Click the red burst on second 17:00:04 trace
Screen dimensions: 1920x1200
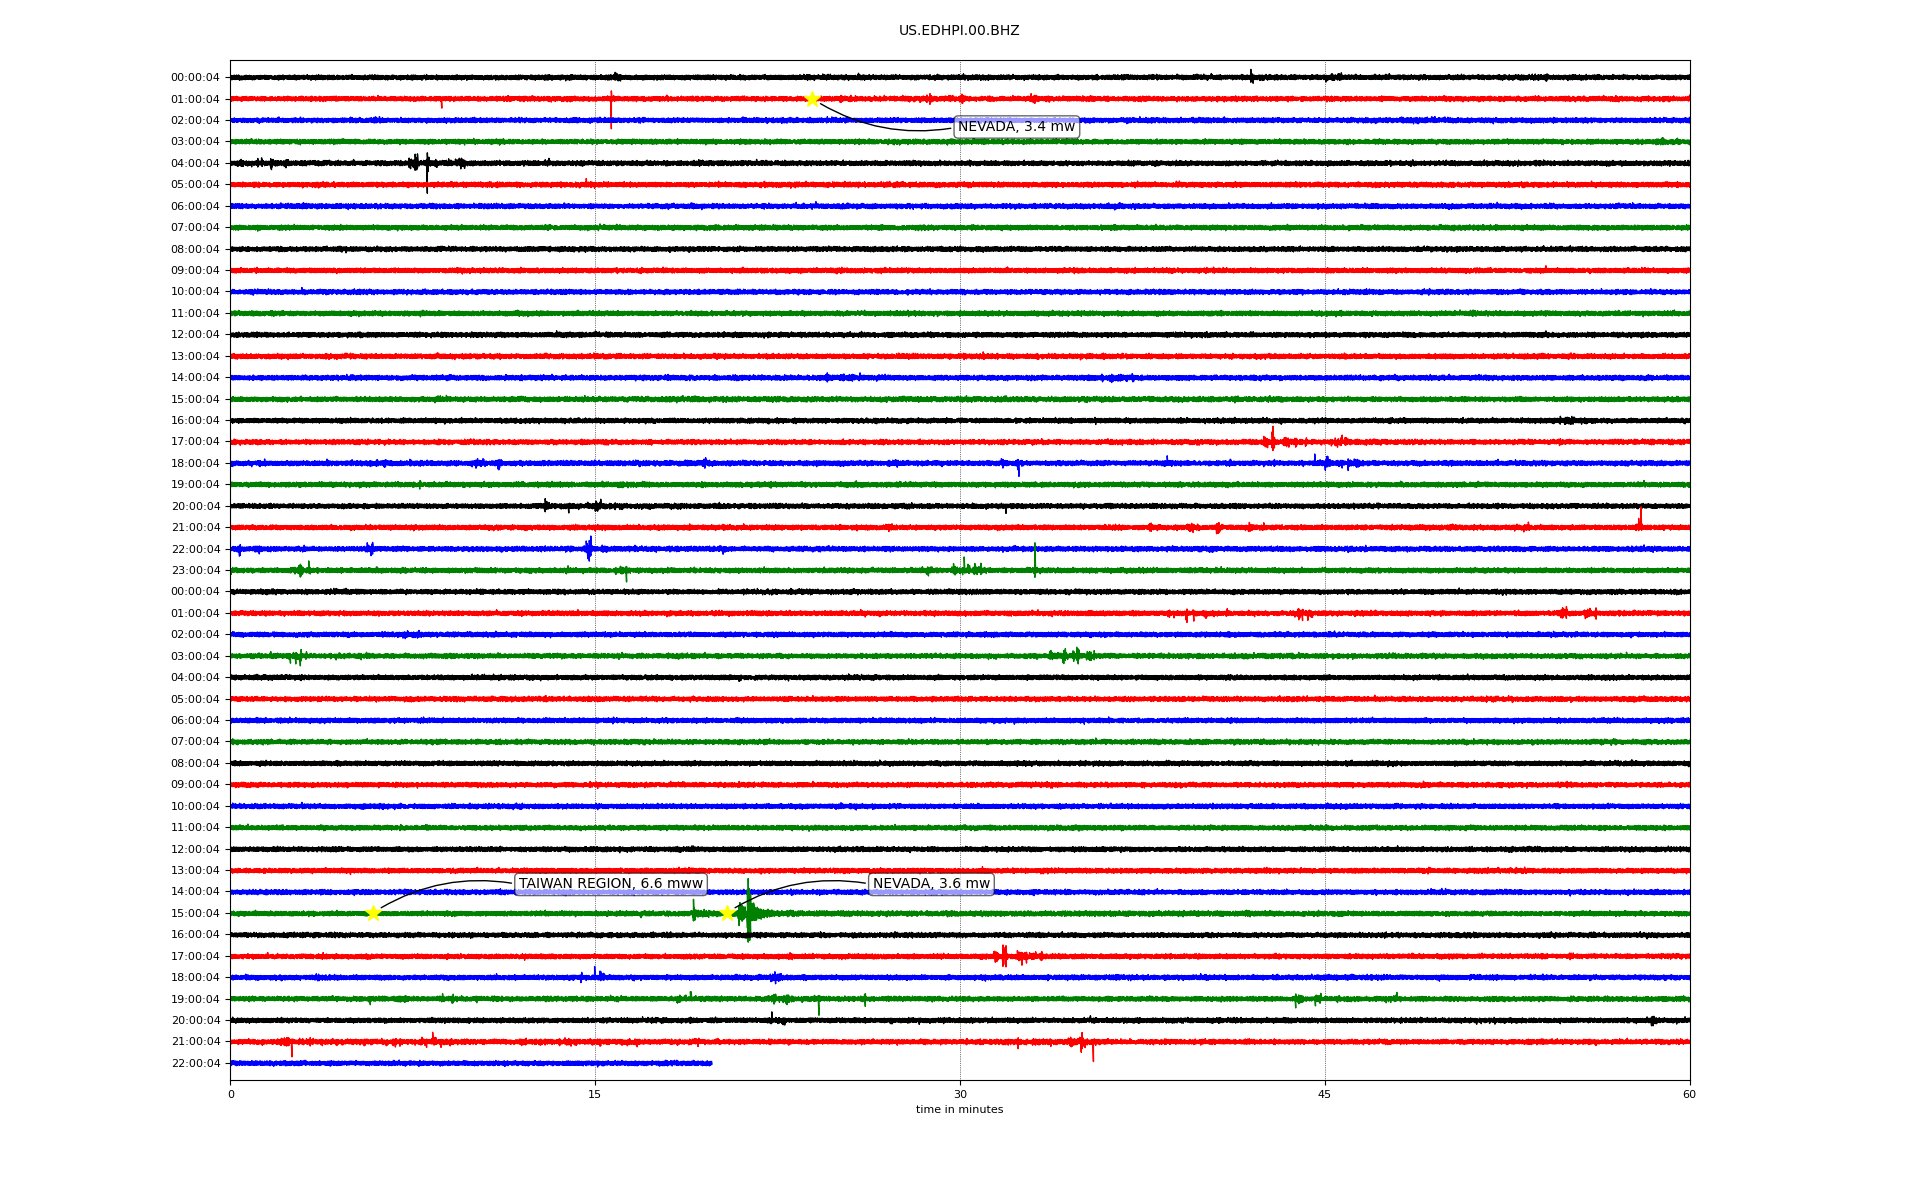coord(1004,956)
